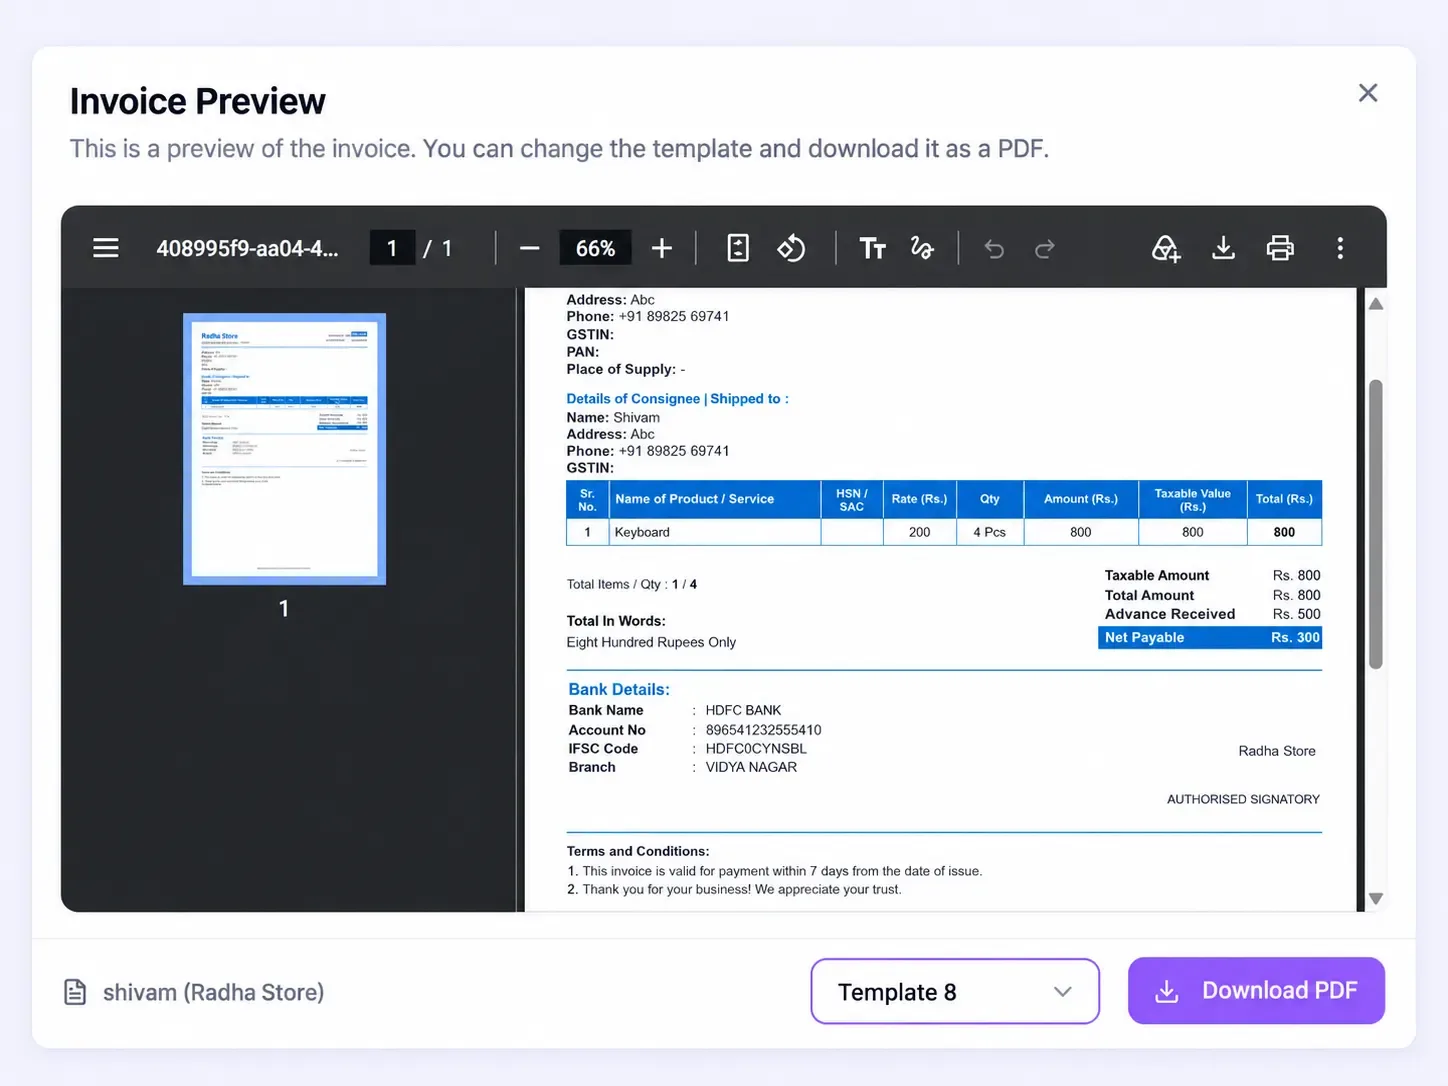Screen dimensions: 1448x1086
Task: Click the 'VIDYA NAGAR' branch value
Action: coord(751,767)
